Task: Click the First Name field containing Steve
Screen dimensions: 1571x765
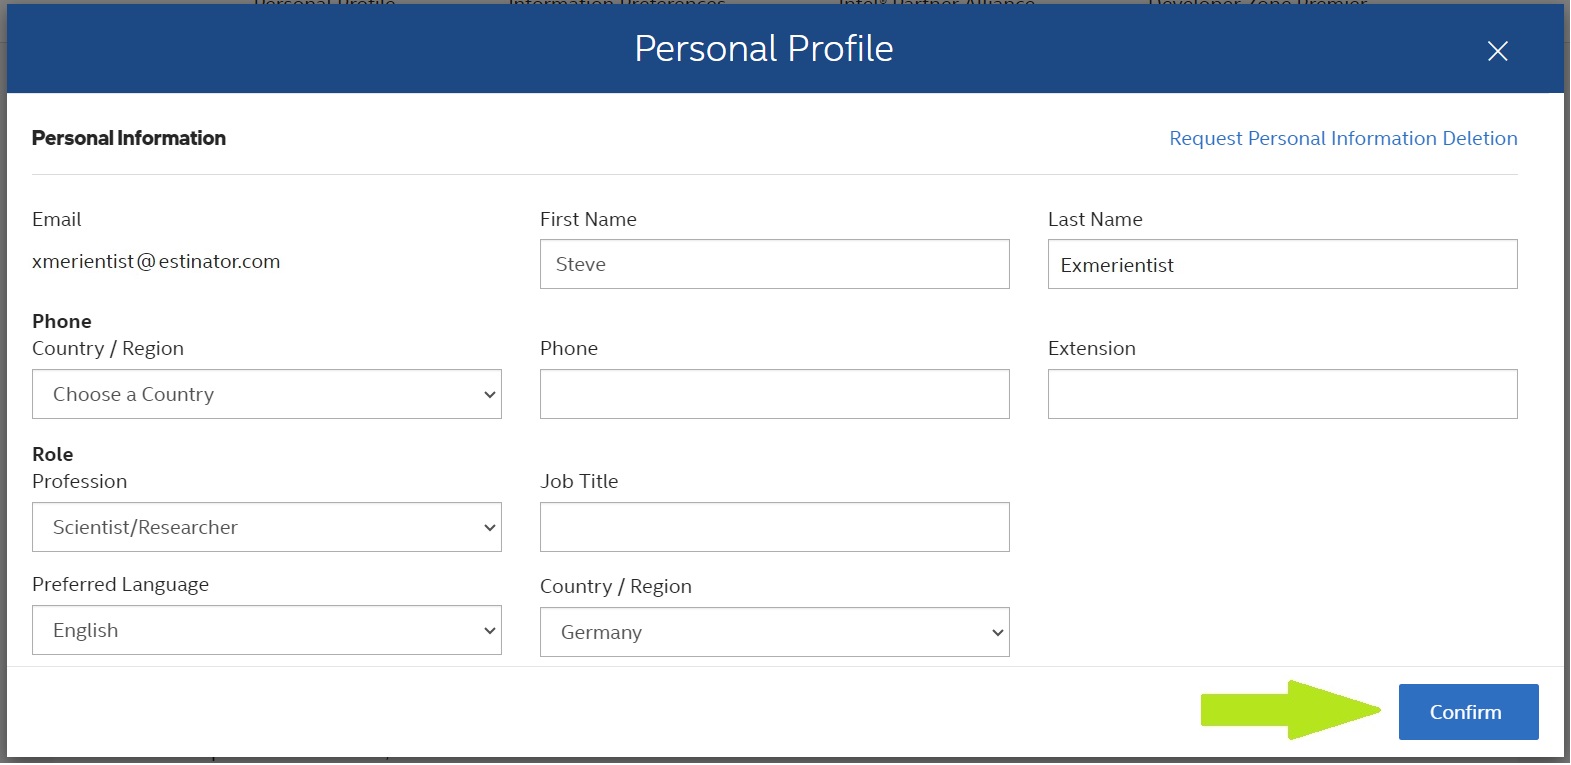Action: (x=774, y=264)
